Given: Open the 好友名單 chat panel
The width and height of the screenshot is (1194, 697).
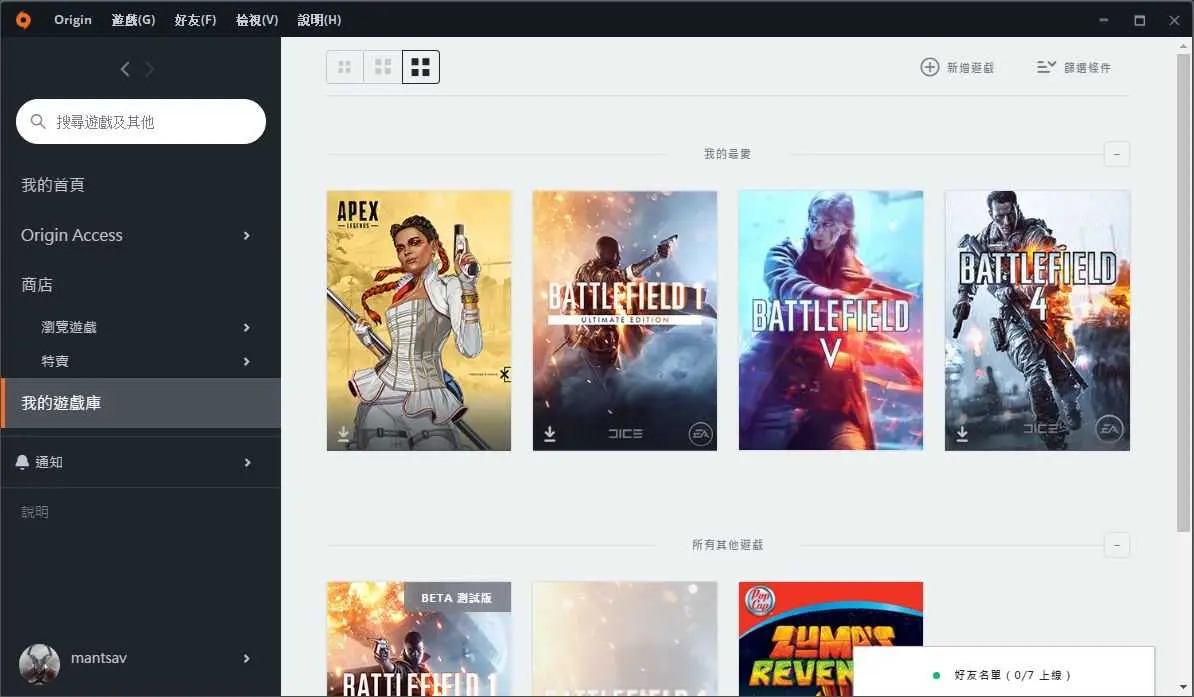Looking at the screenshot, I should tap(1004, 672).
